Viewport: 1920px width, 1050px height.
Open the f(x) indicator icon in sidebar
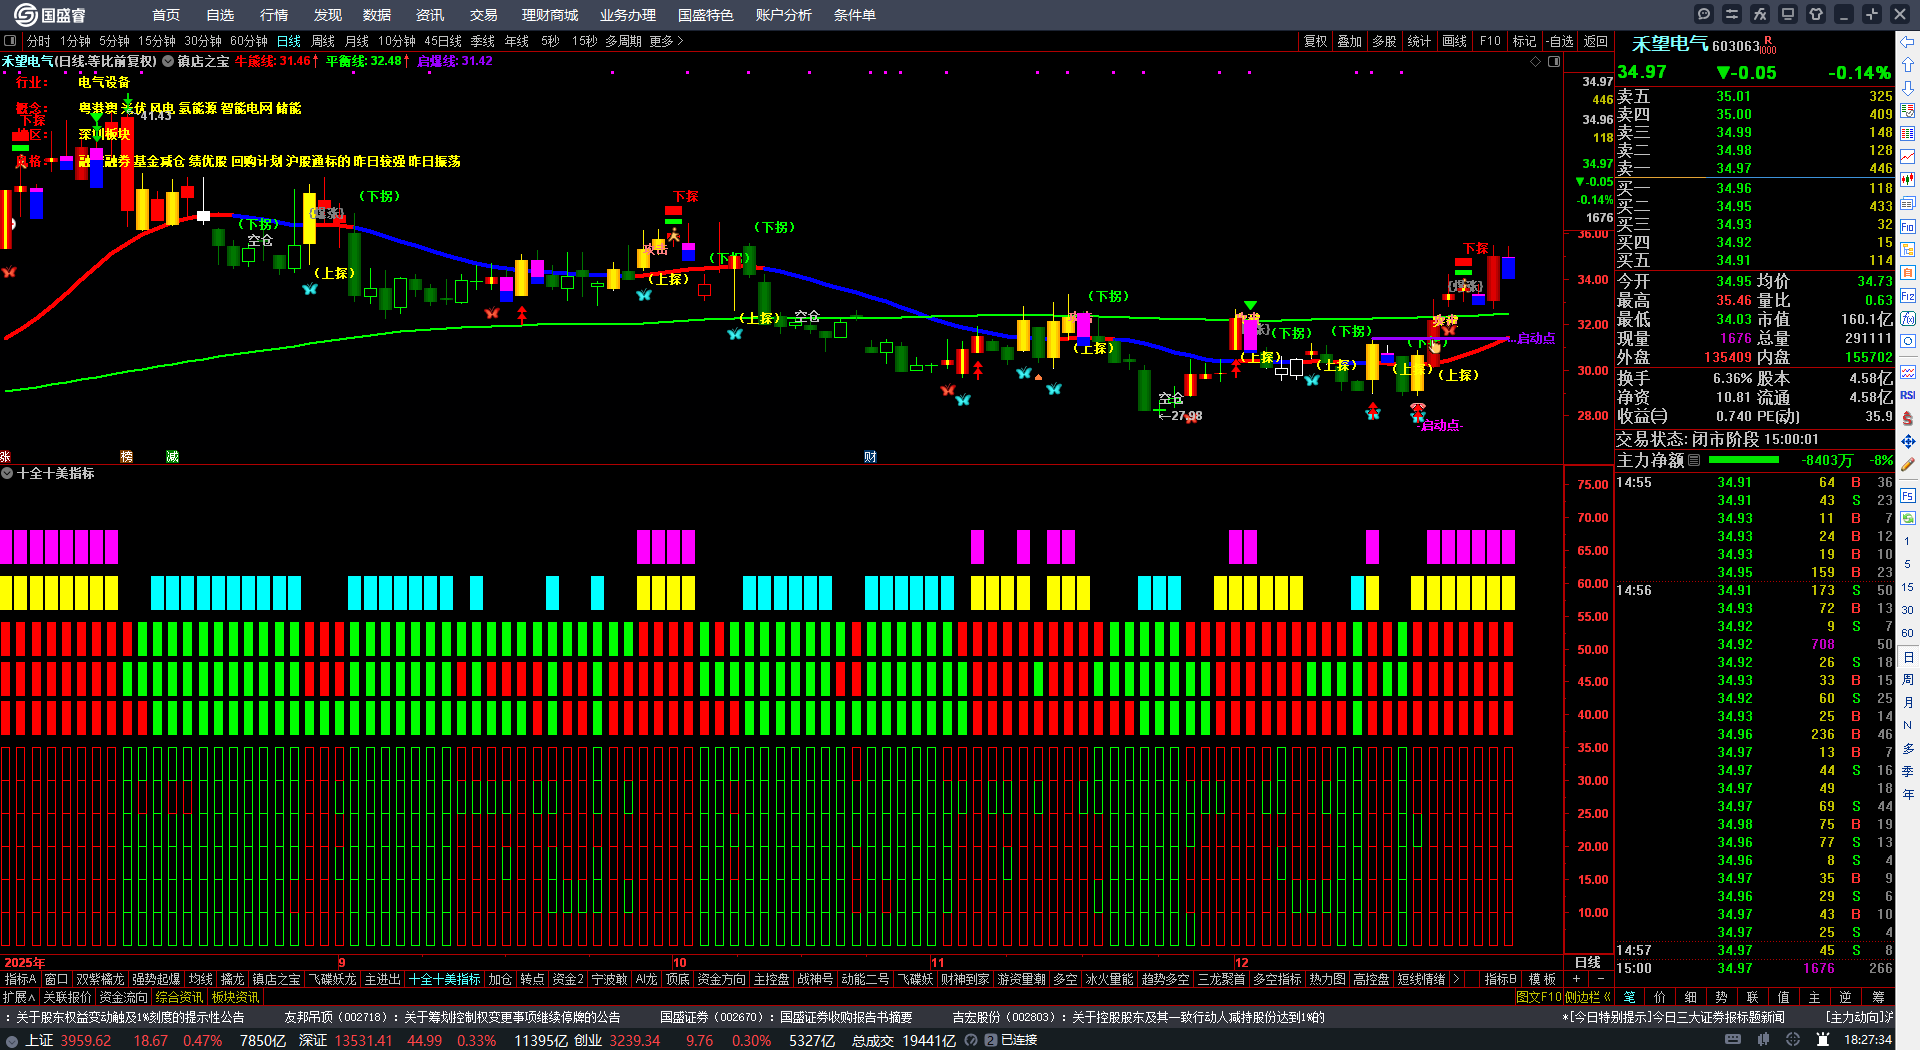pos(1908,319)
